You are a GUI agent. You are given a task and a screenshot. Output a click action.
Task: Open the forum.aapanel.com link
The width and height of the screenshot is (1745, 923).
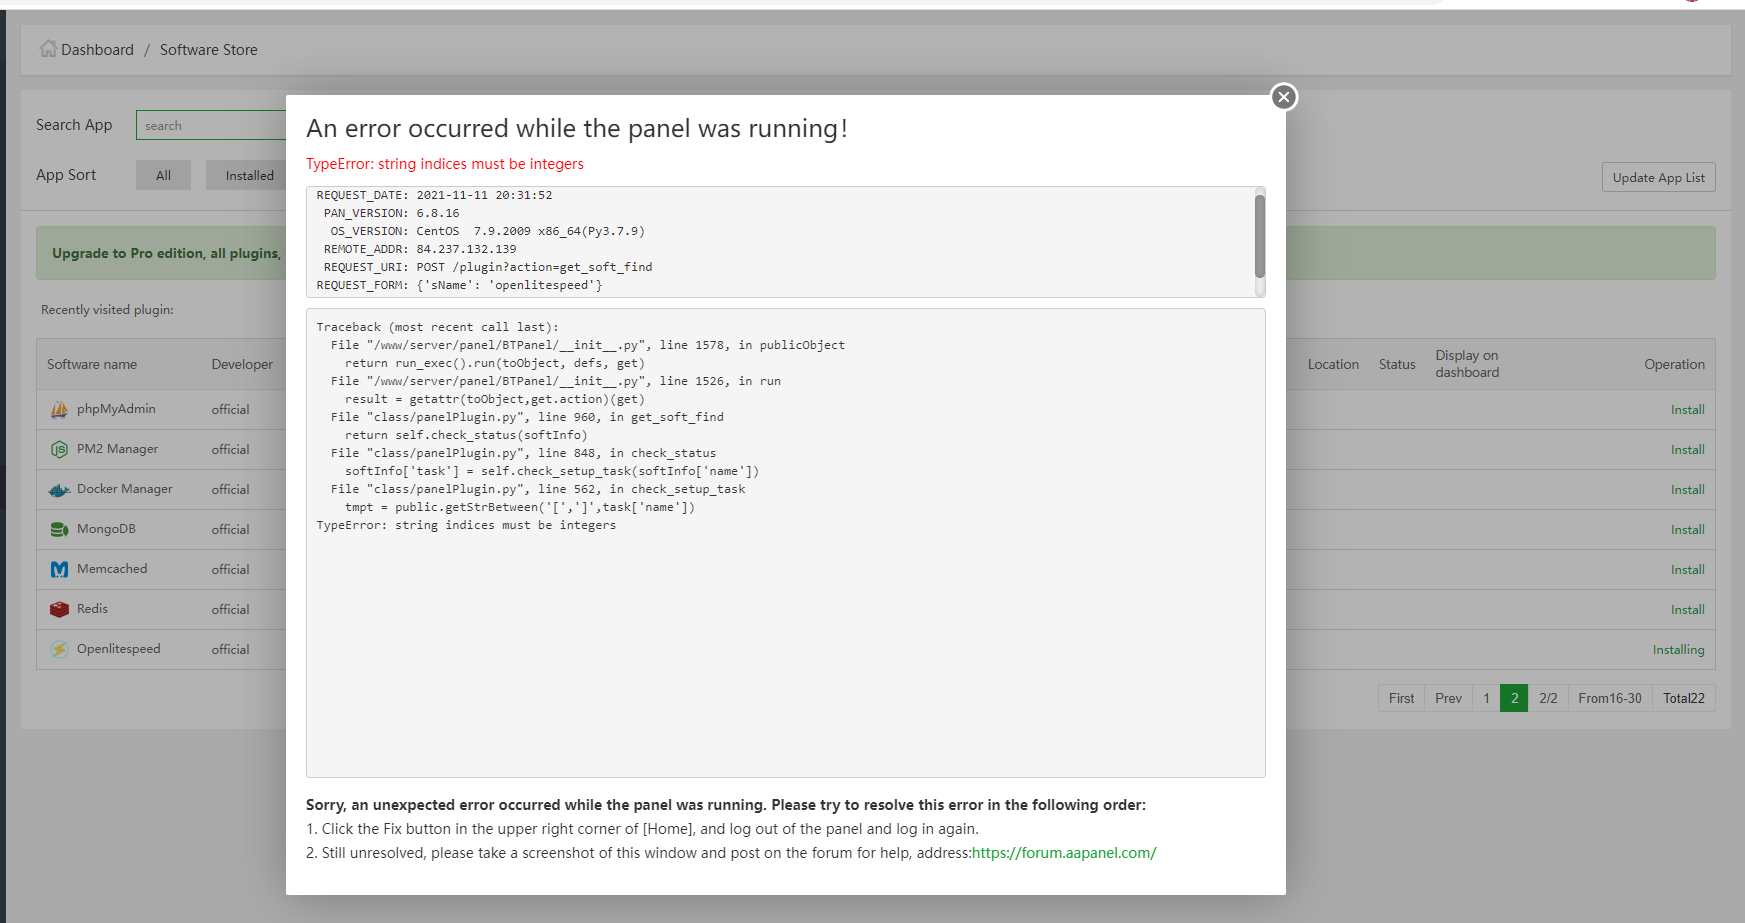click(x=1064, y=853)
